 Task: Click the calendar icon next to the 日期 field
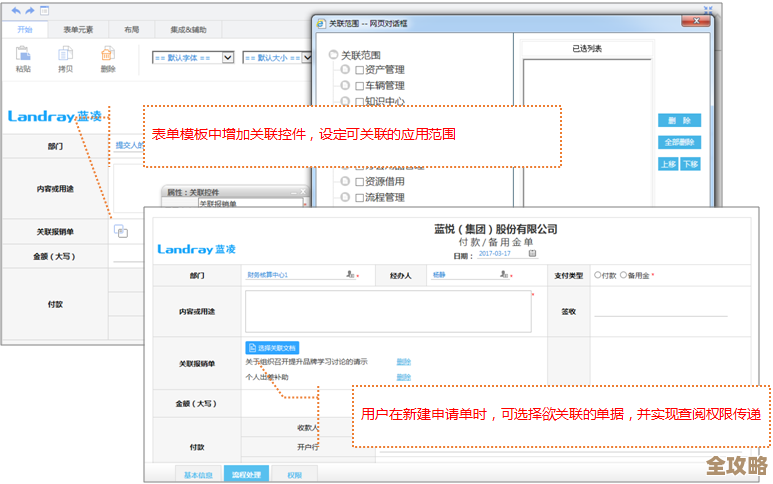(x=532, y=253)
